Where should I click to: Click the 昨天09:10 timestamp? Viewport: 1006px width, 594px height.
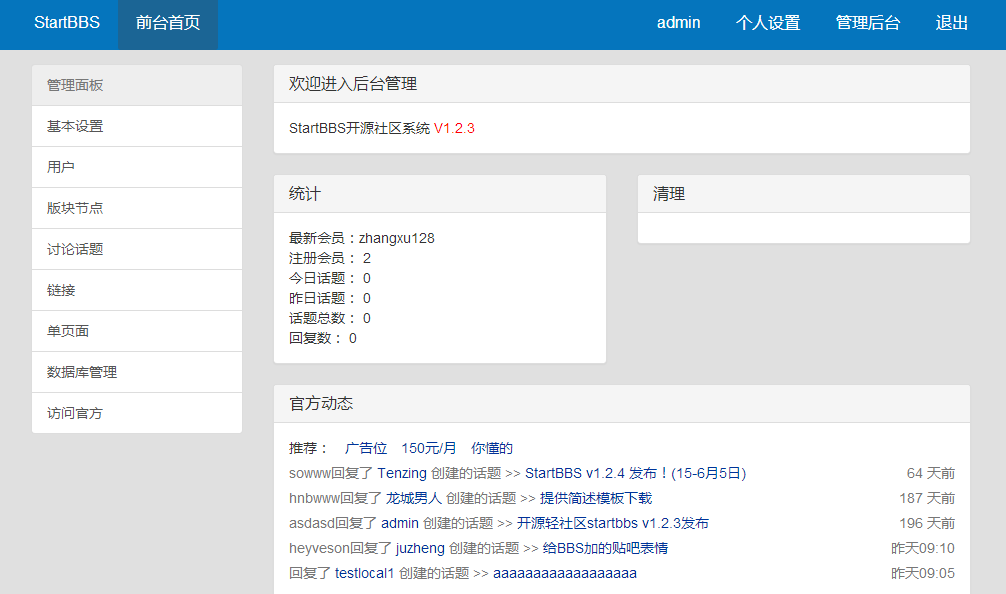click(923, 548)
